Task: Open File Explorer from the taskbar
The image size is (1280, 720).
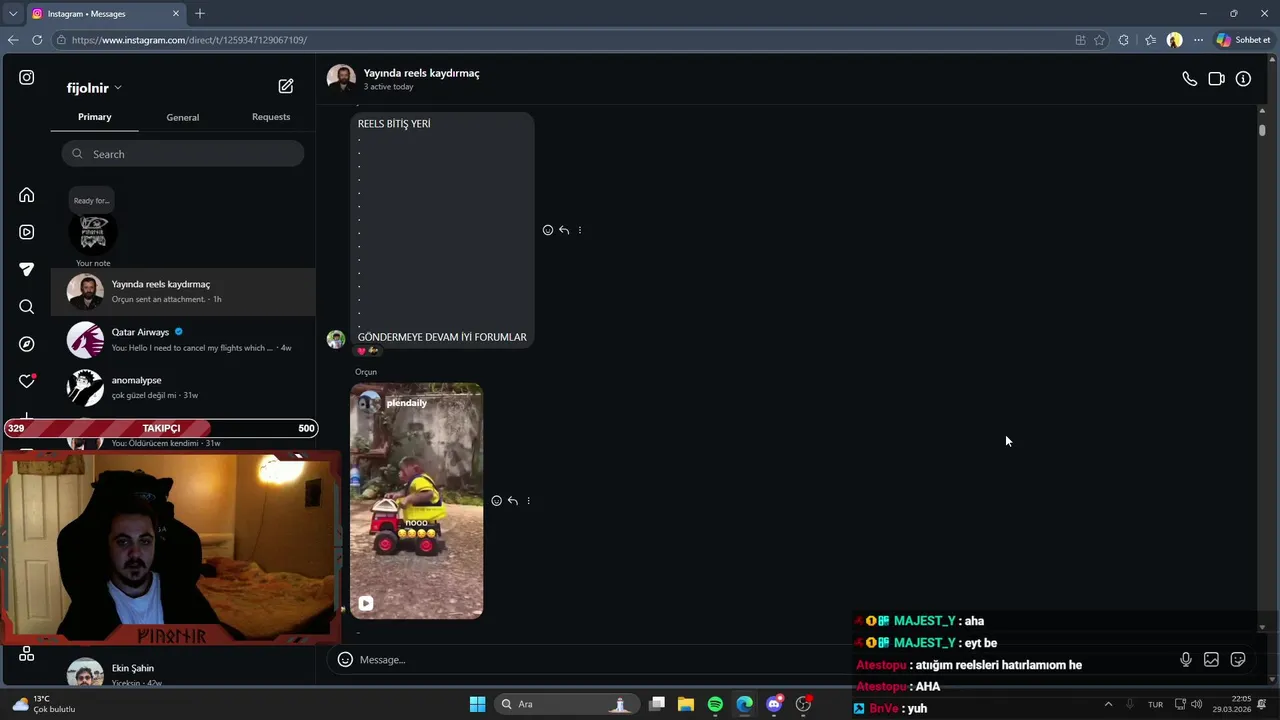Action: 686,704
